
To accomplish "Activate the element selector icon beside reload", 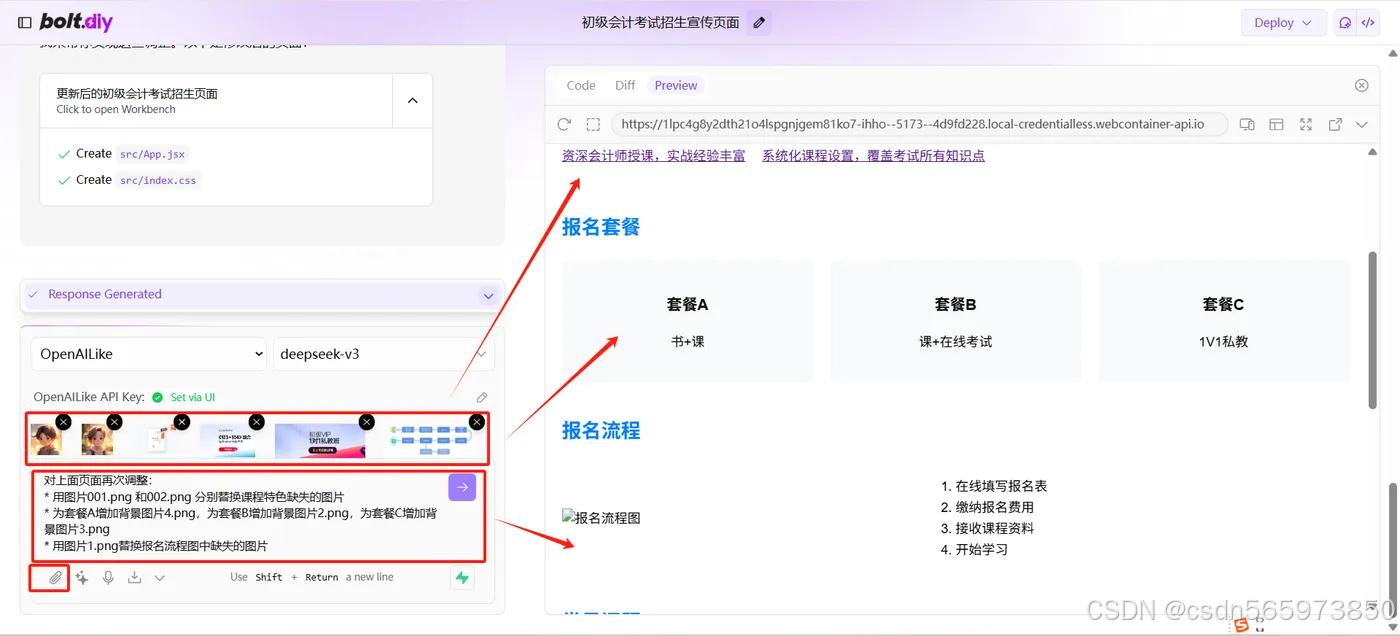I will (593, 124).
